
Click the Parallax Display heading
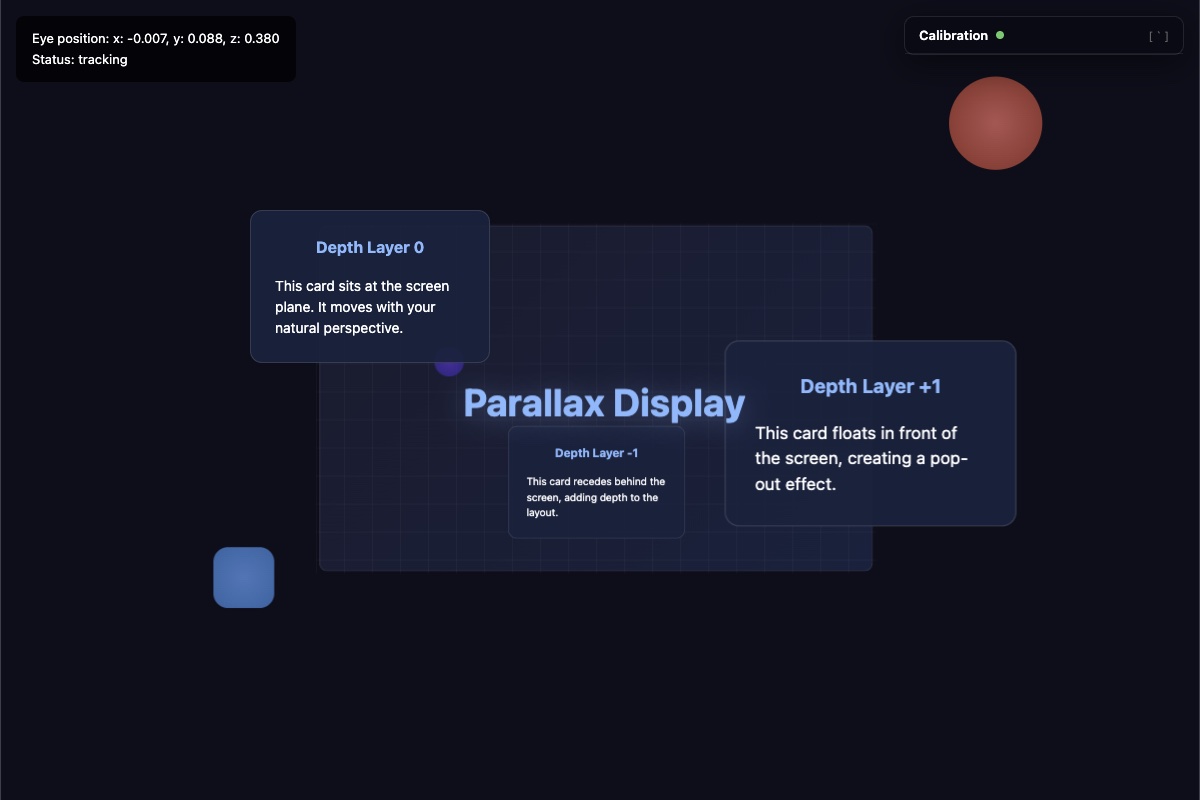coord(605,403)
